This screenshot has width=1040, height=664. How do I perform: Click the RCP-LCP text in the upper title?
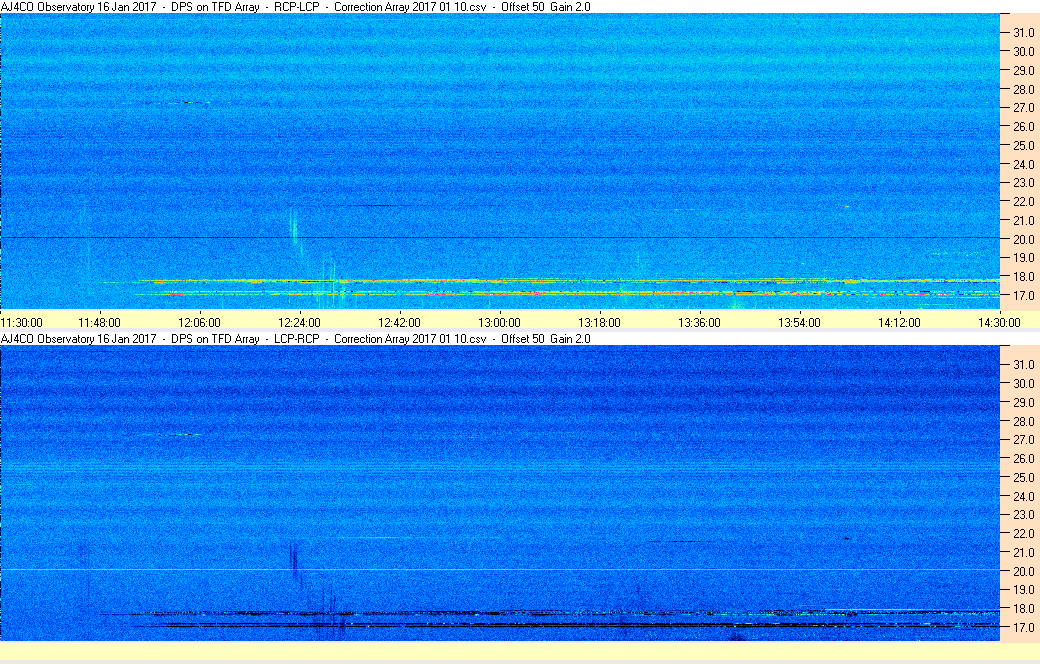[x=296, y=7]
